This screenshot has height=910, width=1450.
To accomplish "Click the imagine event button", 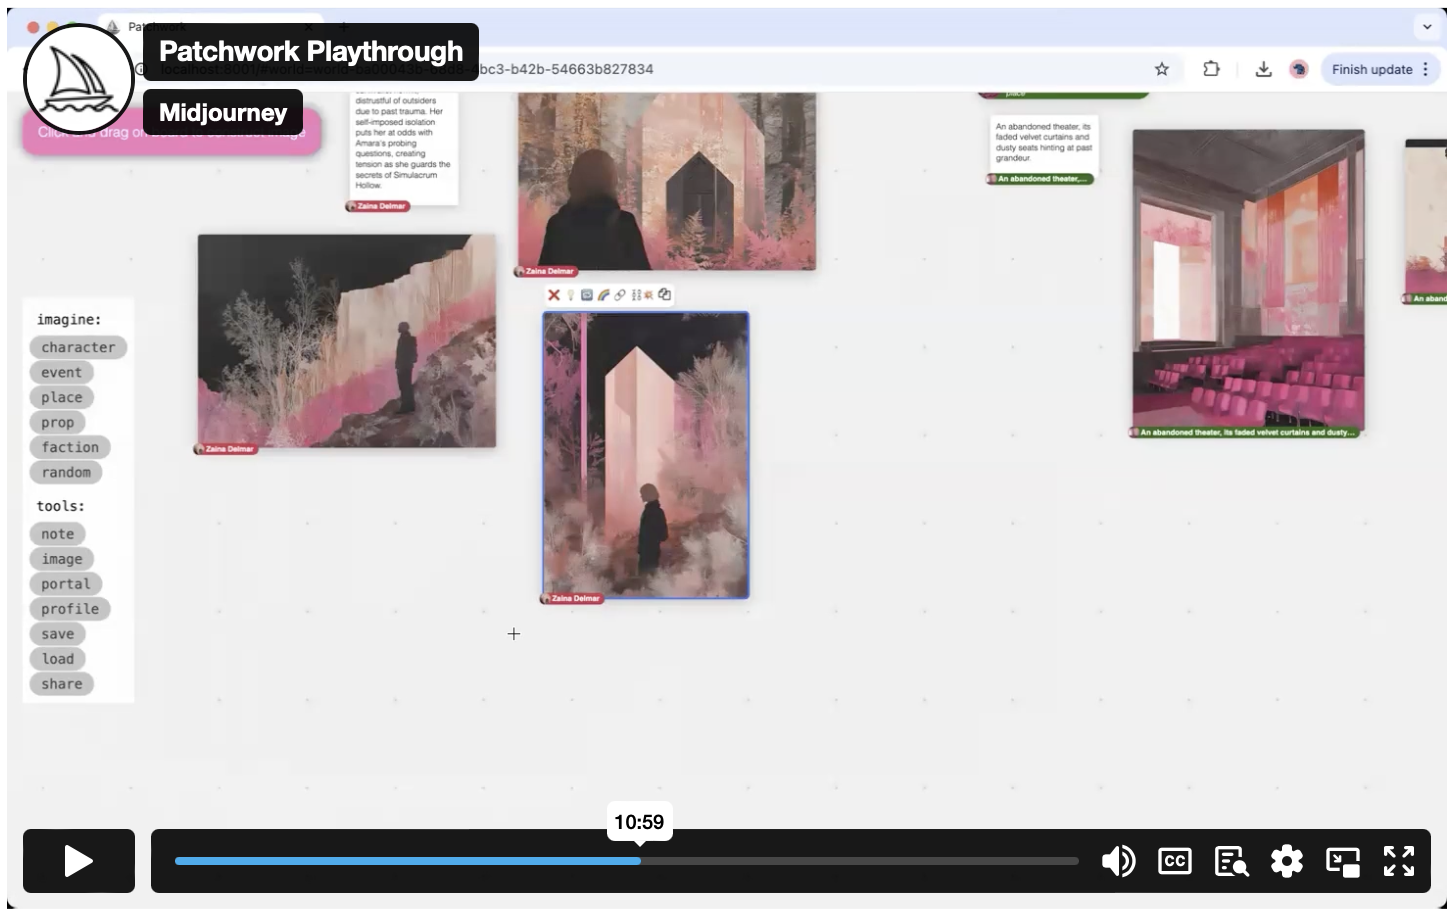I will tap(62, 372).
